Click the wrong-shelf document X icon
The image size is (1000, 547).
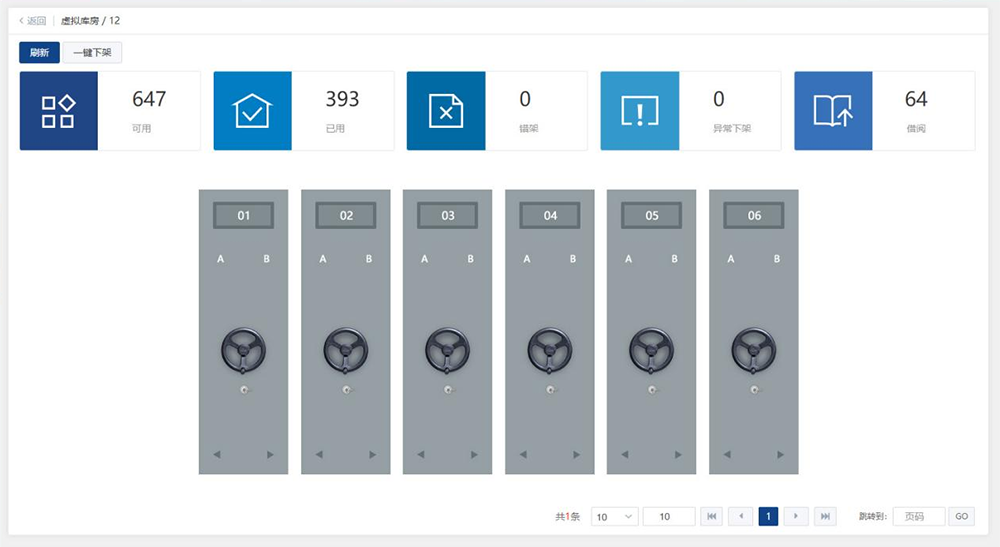[x=446, y=111]
